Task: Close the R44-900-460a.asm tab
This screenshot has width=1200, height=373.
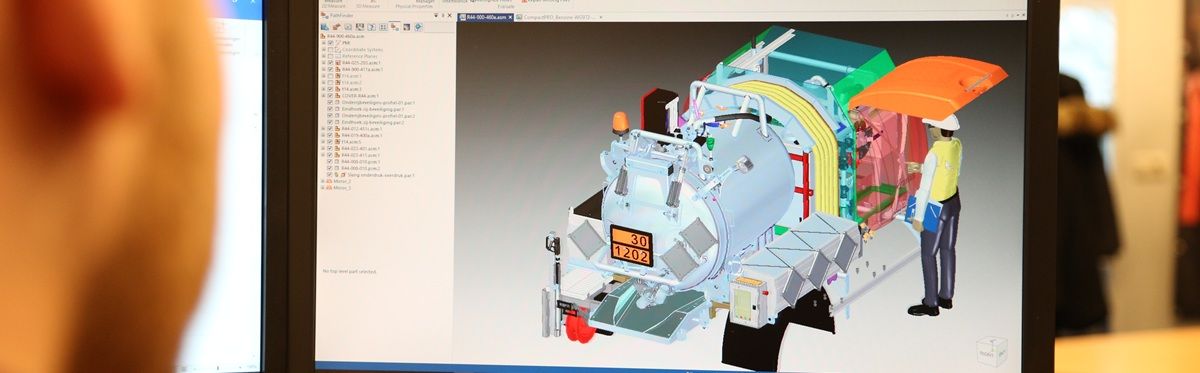Action: pyautogui.click(x=511, y=17)
